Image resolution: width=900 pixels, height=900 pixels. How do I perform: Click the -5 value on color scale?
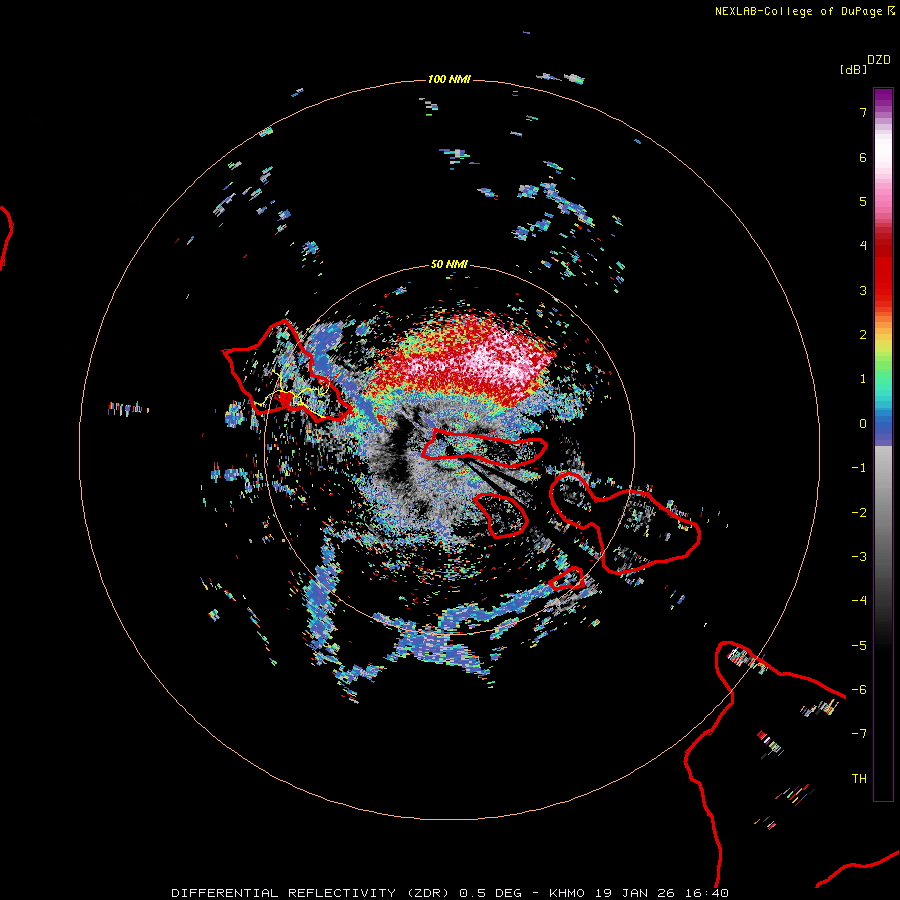point(859,646)
